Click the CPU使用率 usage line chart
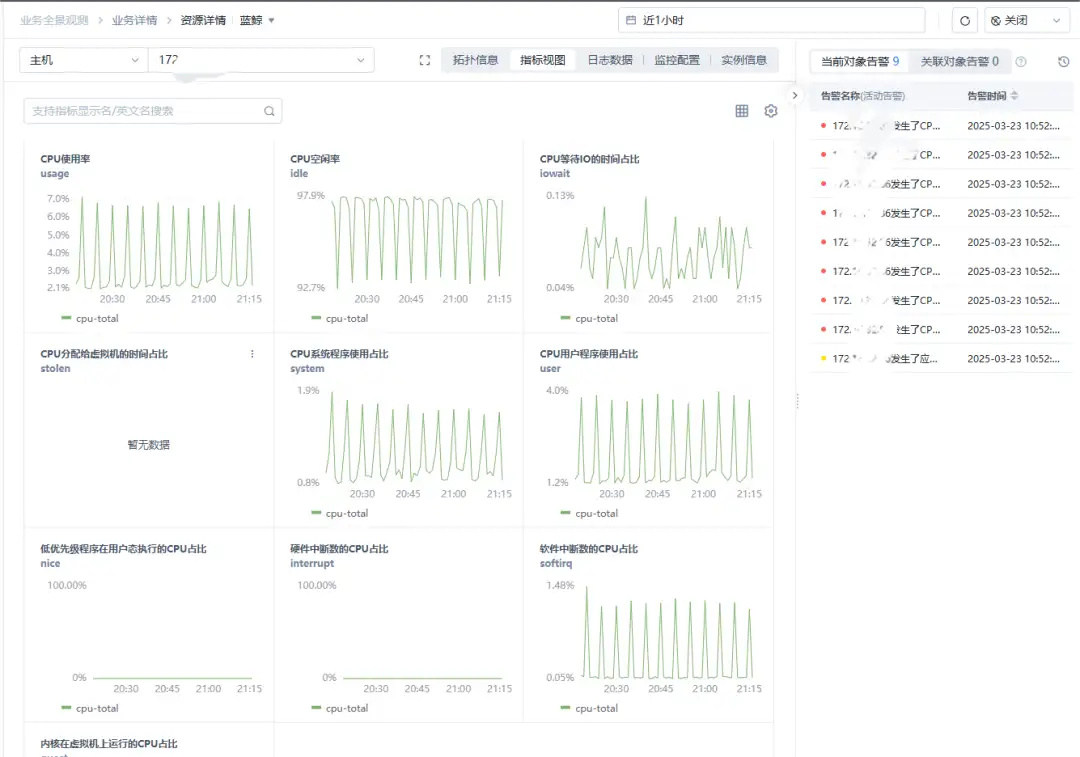The height and width of the screenshot is (757, 1080). (165, 241)
